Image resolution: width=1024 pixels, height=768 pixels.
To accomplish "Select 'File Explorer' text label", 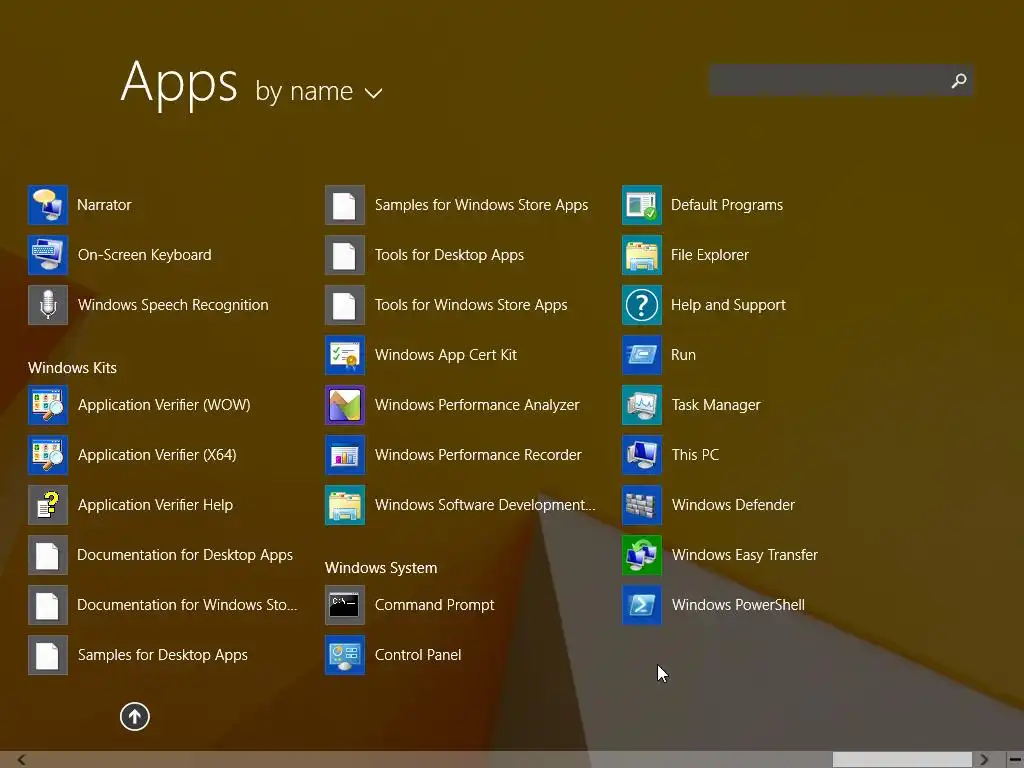I will 710,255.
